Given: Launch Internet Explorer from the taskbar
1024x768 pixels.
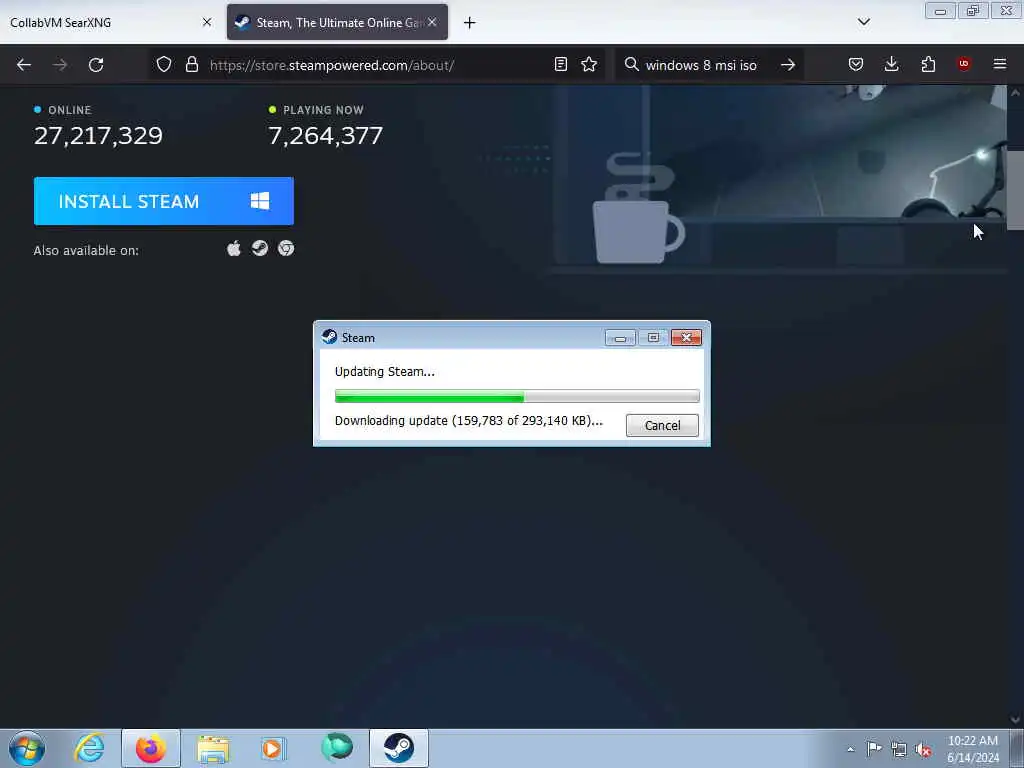Looking at the screenshot, I should [x=89, y=748].
